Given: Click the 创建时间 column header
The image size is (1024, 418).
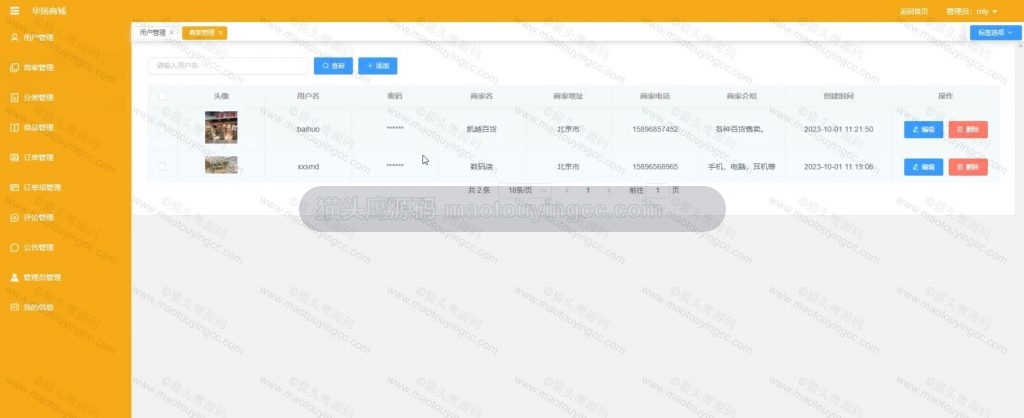Looking at the screenshot, I should (839, 96).
